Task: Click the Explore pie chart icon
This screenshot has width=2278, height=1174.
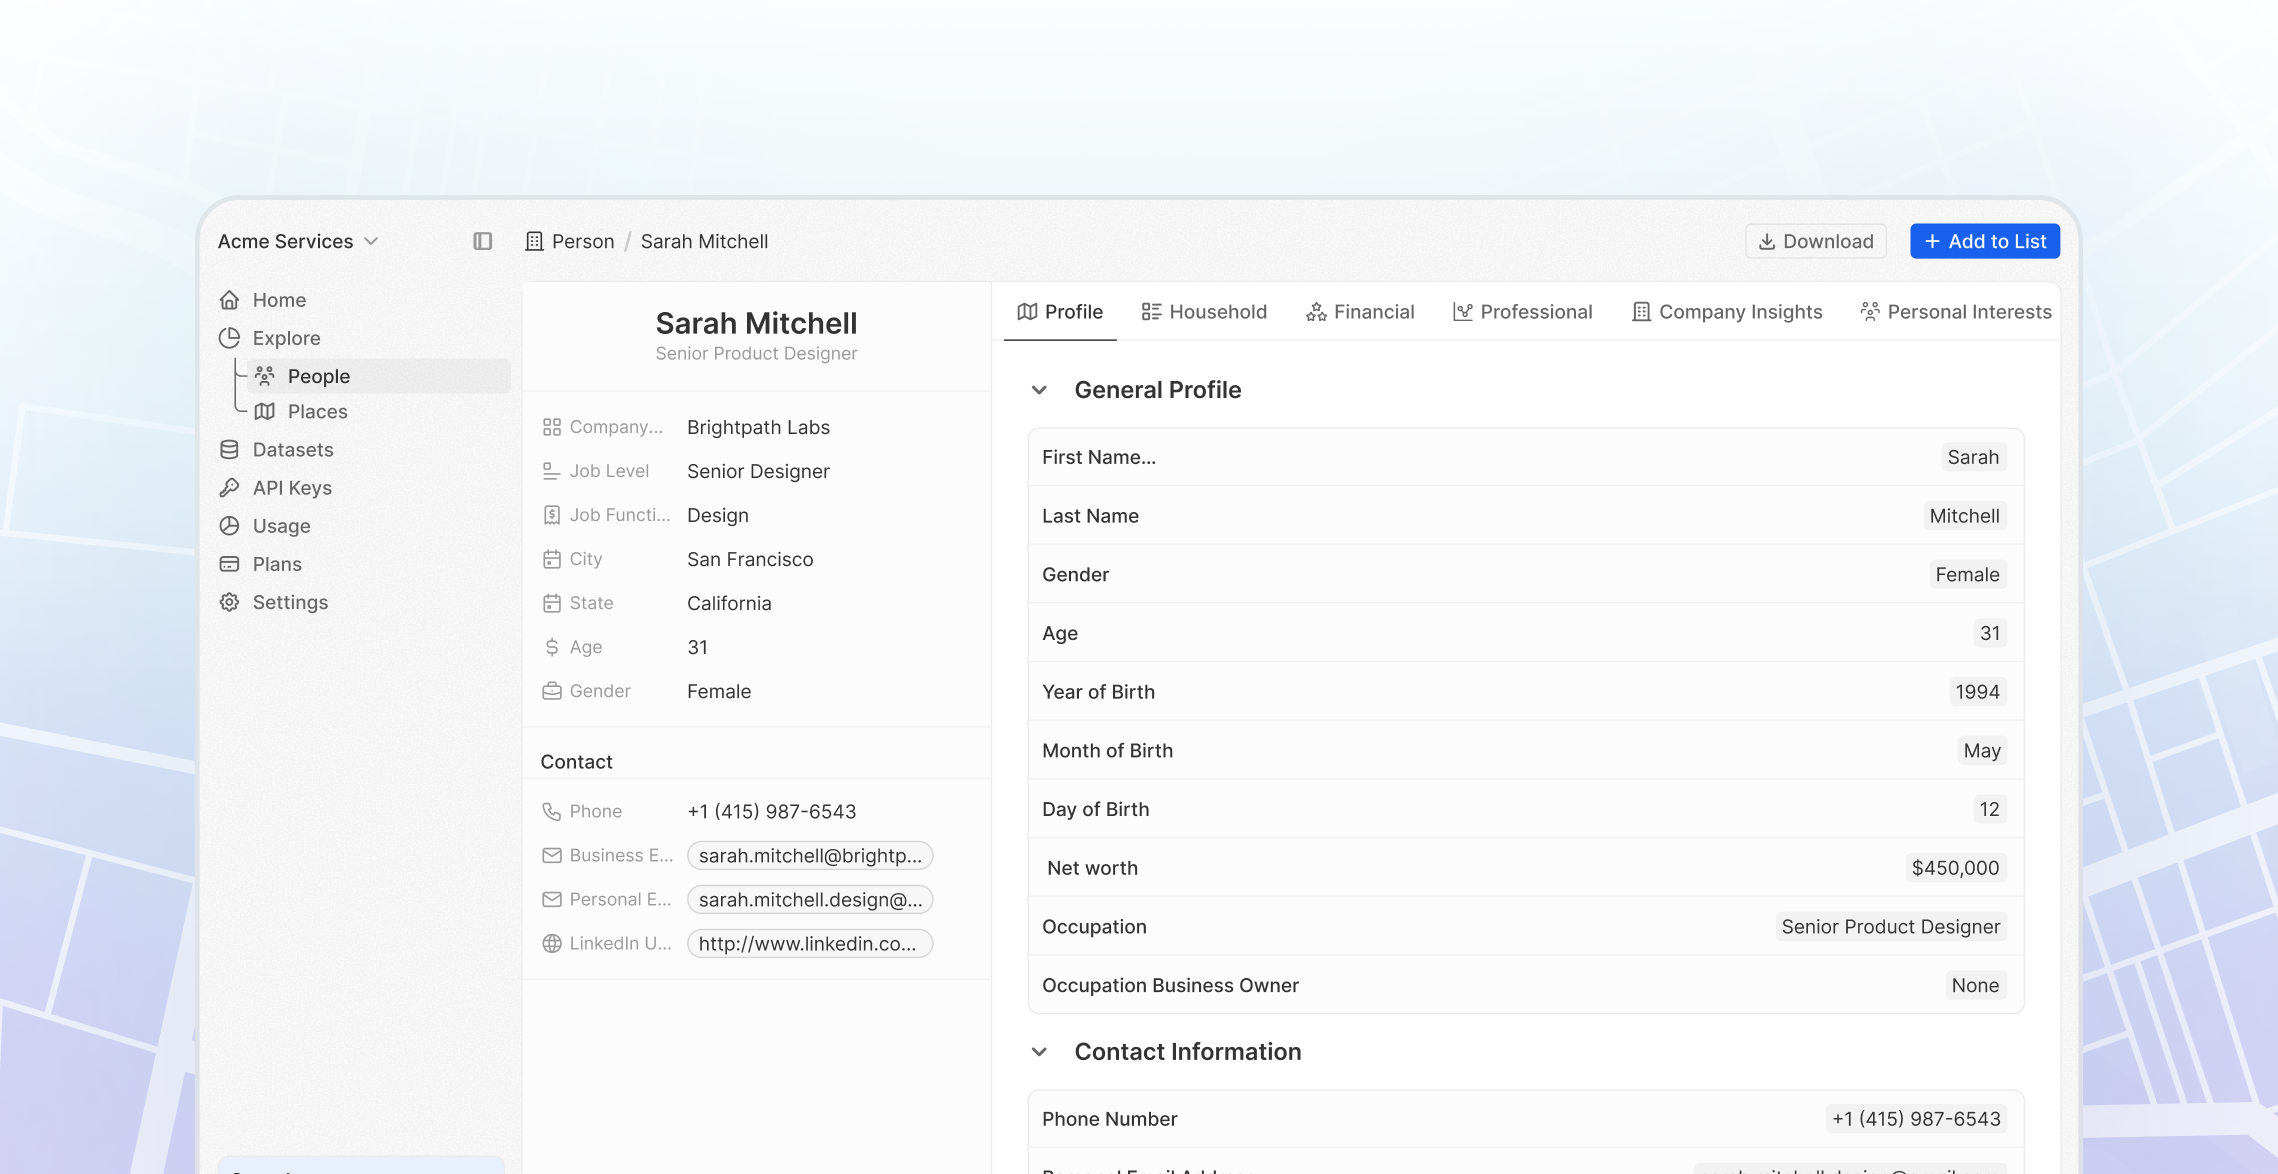Action: (x=230, y=338)
